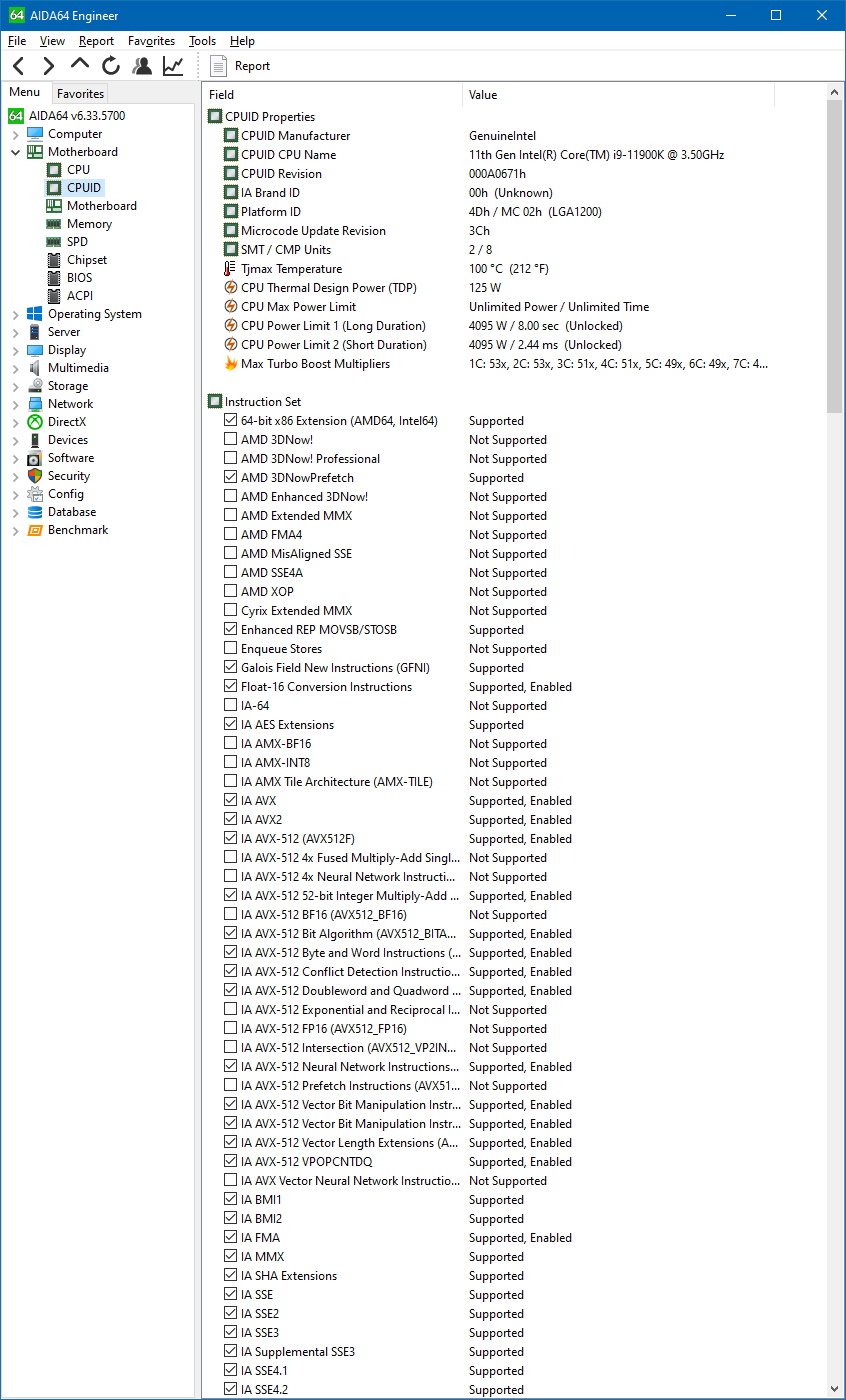Click the Memory module icon in tree
The image size is (846, 1400).
tap(54, 224)
